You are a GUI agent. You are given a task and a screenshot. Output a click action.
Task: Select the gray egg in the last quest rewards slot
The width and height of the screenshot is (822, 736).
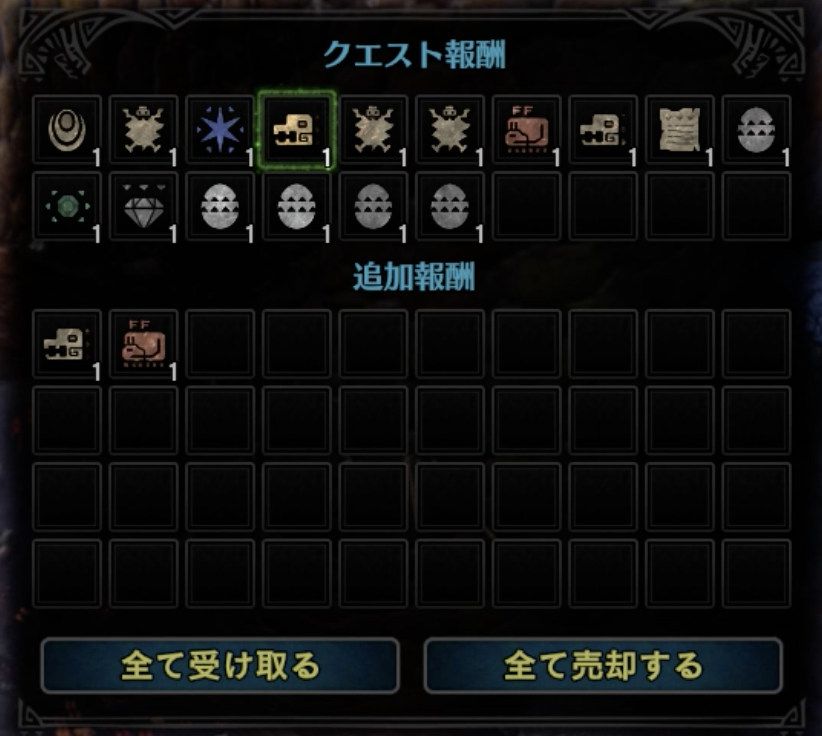coord(755,129)
